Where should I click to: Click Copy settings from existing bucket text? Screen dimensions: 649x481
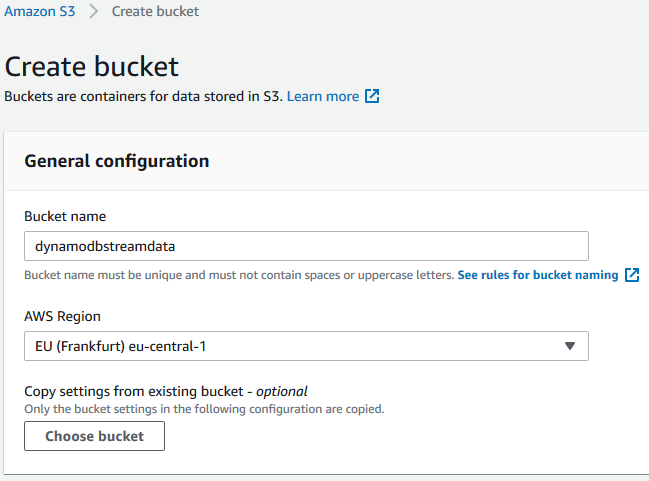(x=166, y=391)
